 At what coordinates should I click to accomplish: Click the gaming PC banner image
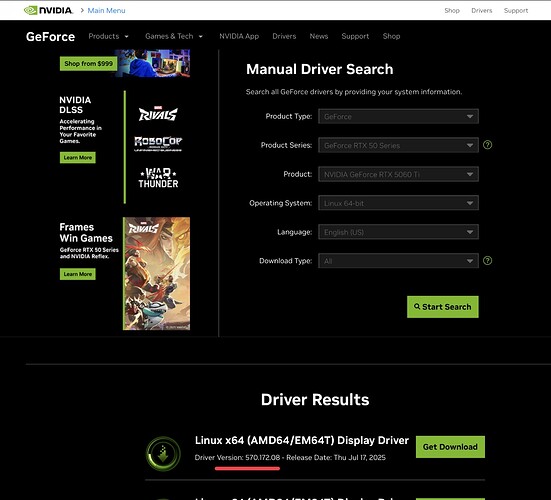153,63
